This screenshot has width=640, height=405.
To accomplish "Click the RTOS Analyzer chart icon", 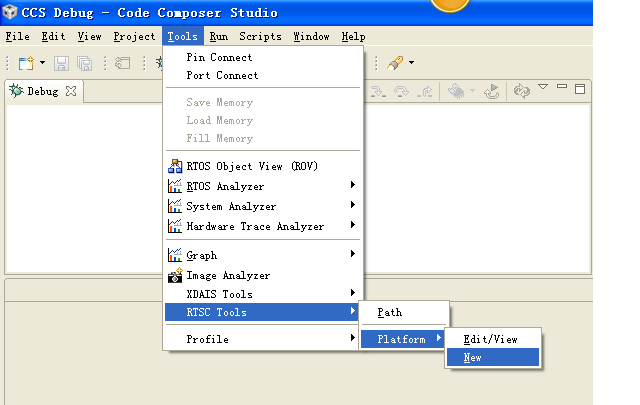I will pyautogui.click(x=175, y=186).
